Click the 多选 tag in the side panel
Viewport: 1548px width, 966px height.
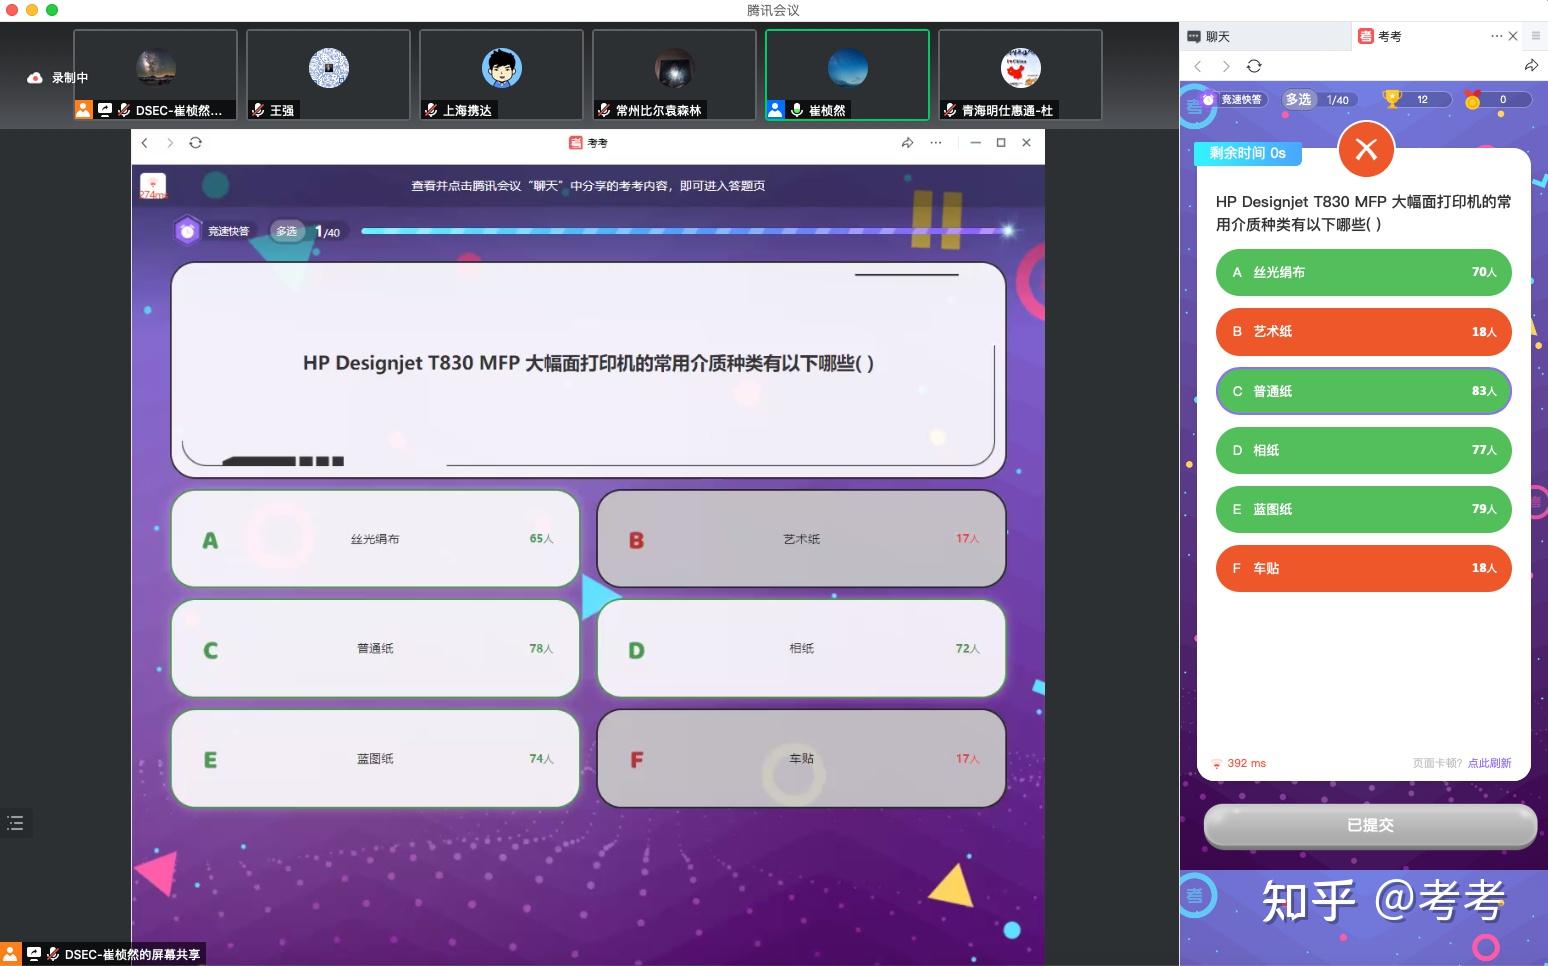click(1298, 99)
